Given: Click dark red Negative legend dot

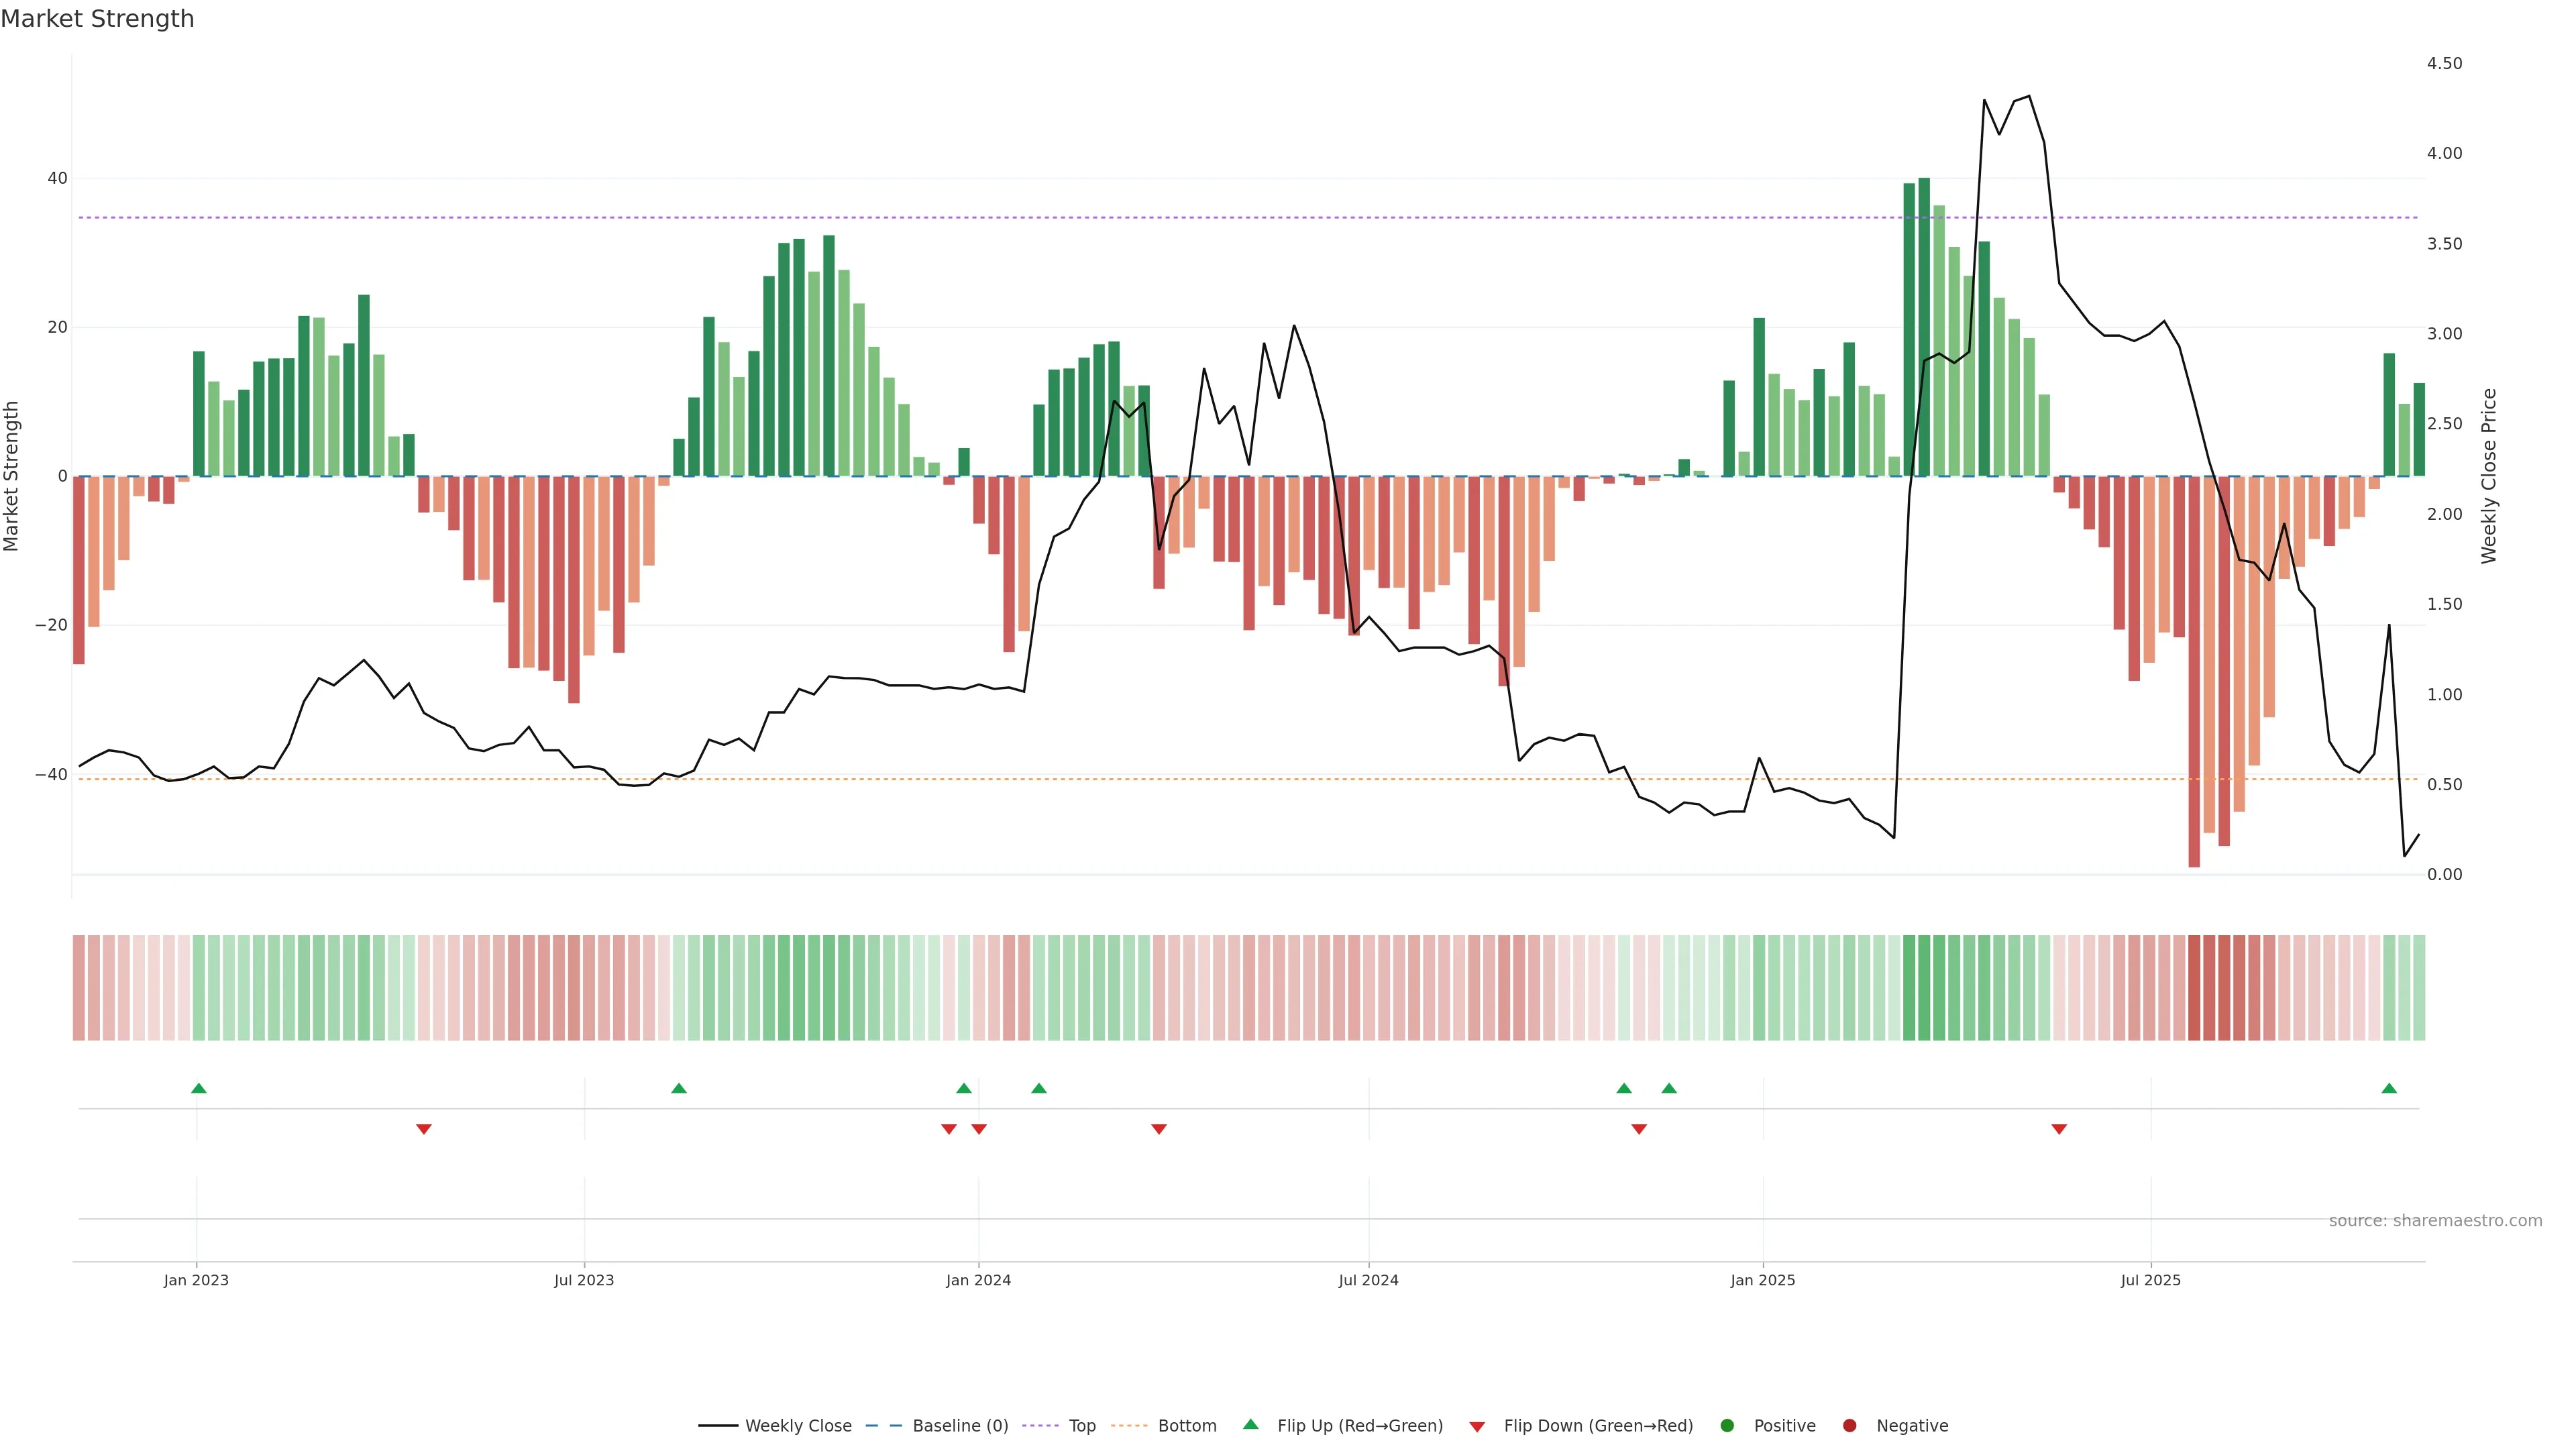Looking at the screenshot, I should tap(1849, 1426).
